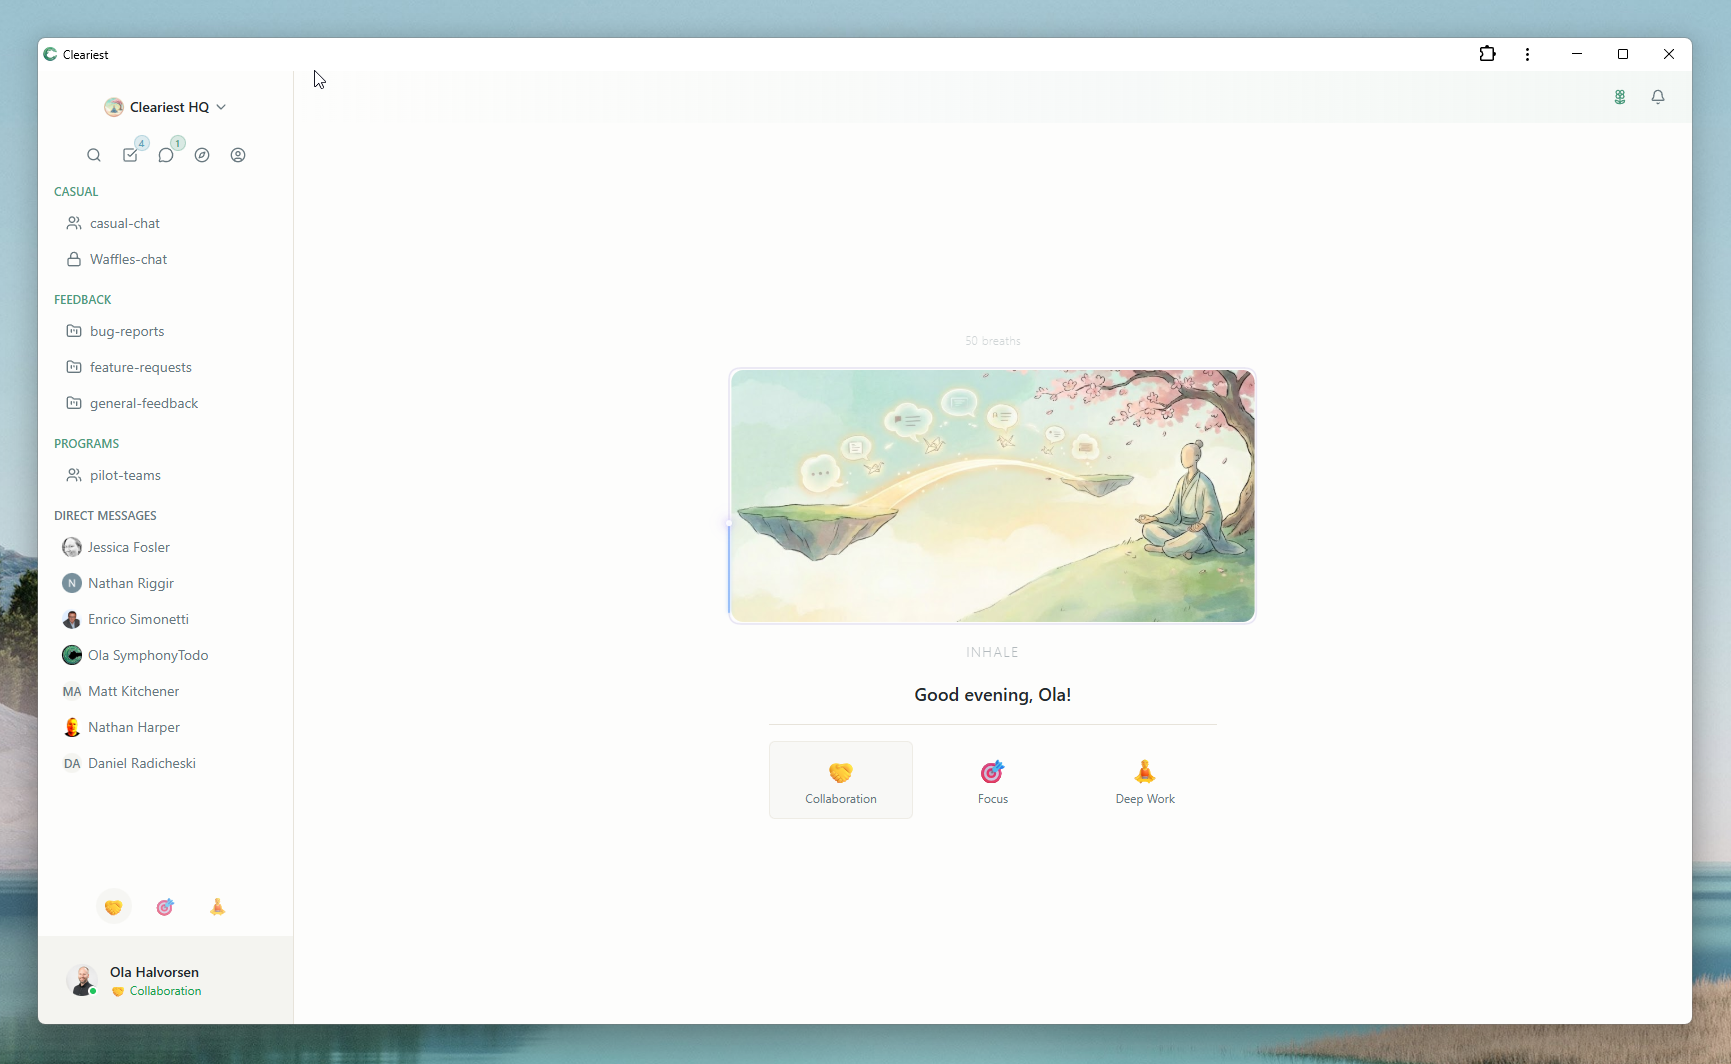Open direct message with Ola SymphonyTodo
This screenshot has width=1731, height=1064.
point(165,655)
